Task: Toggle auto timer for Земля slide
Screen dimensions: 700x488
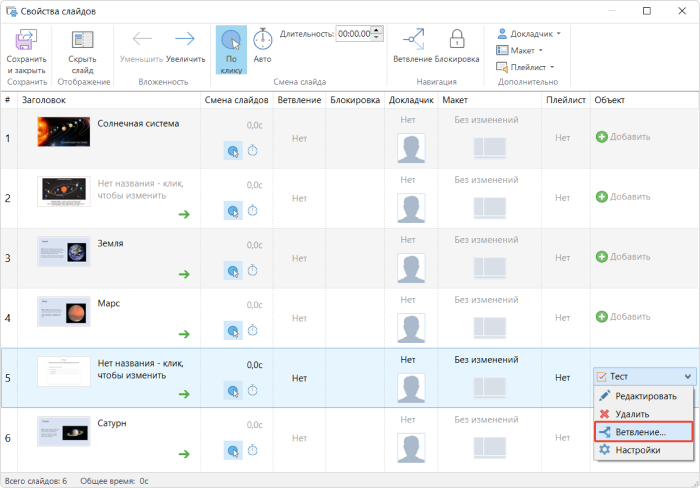Action: [253, 270]
